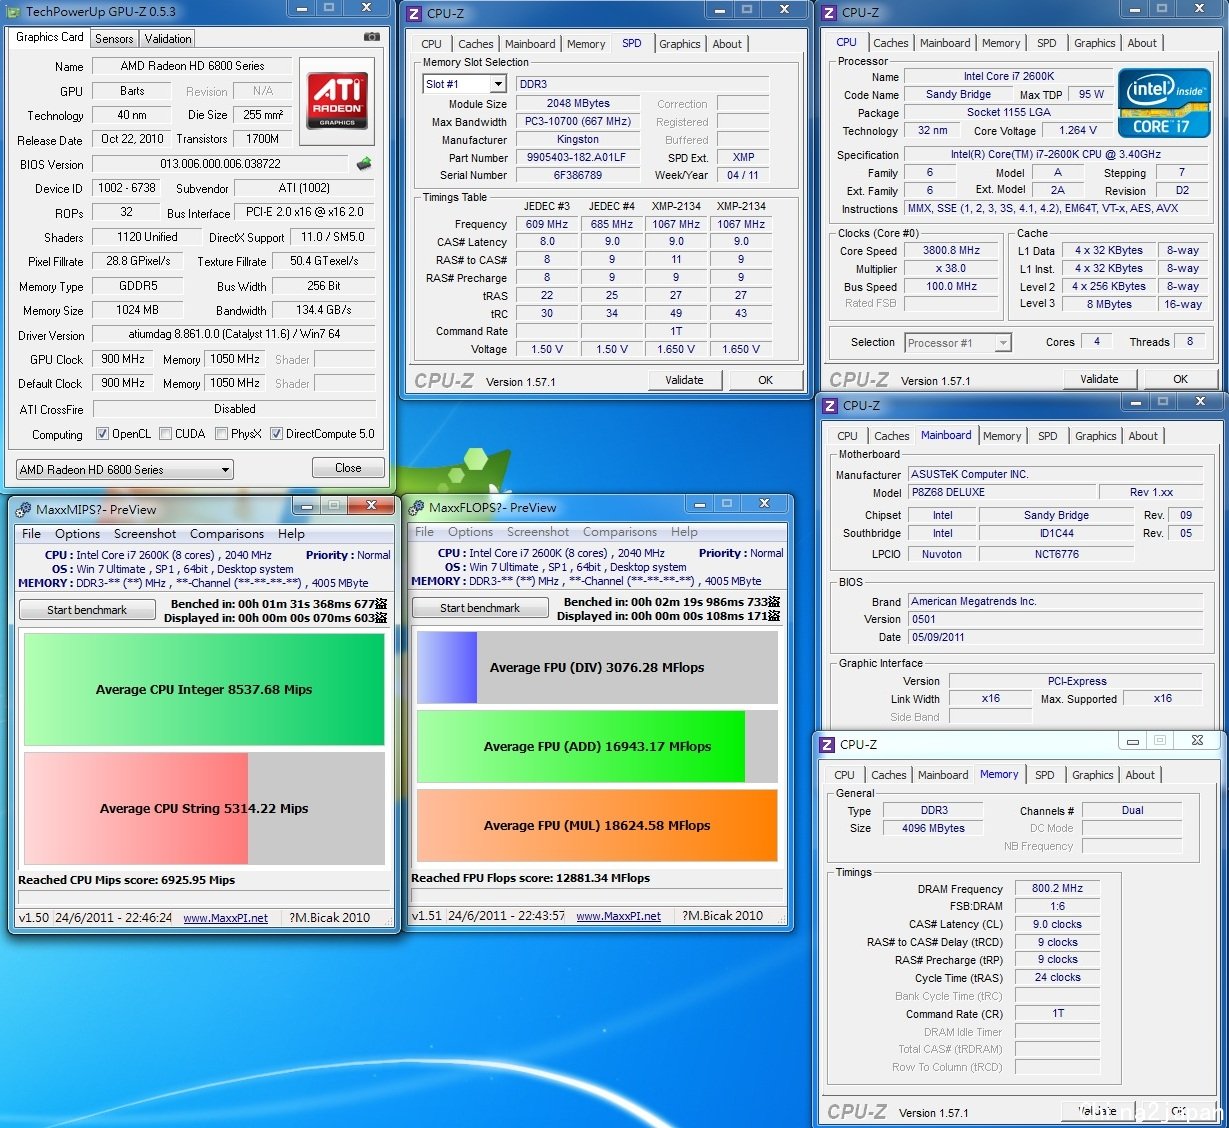Image resolution: width=1229 pixels, height=1128 pixels.
Task: Click the Driver Version field in GPU-Z
Action: [234, 335]
